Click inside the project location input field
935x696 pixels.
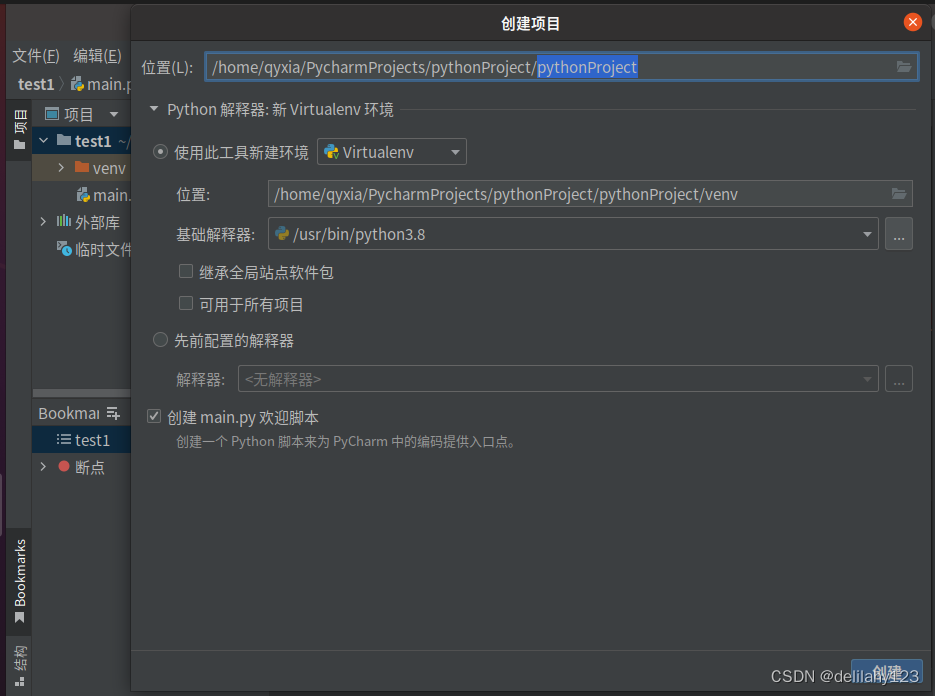point(500,66)
